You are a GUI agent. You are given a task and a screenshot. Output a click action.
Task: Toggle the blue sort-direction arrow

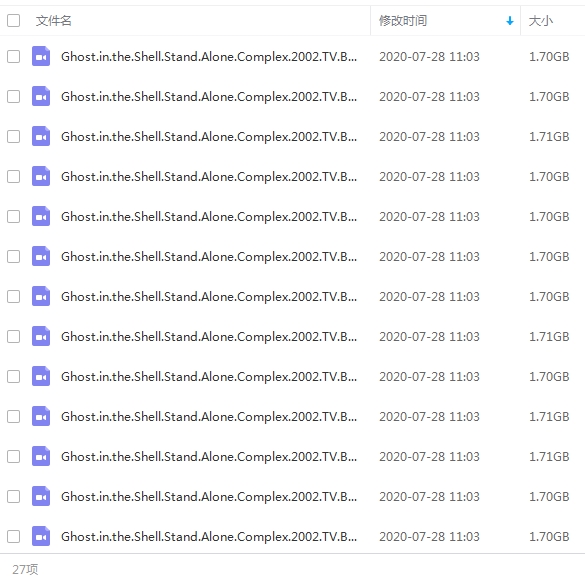tap(510, 21)
